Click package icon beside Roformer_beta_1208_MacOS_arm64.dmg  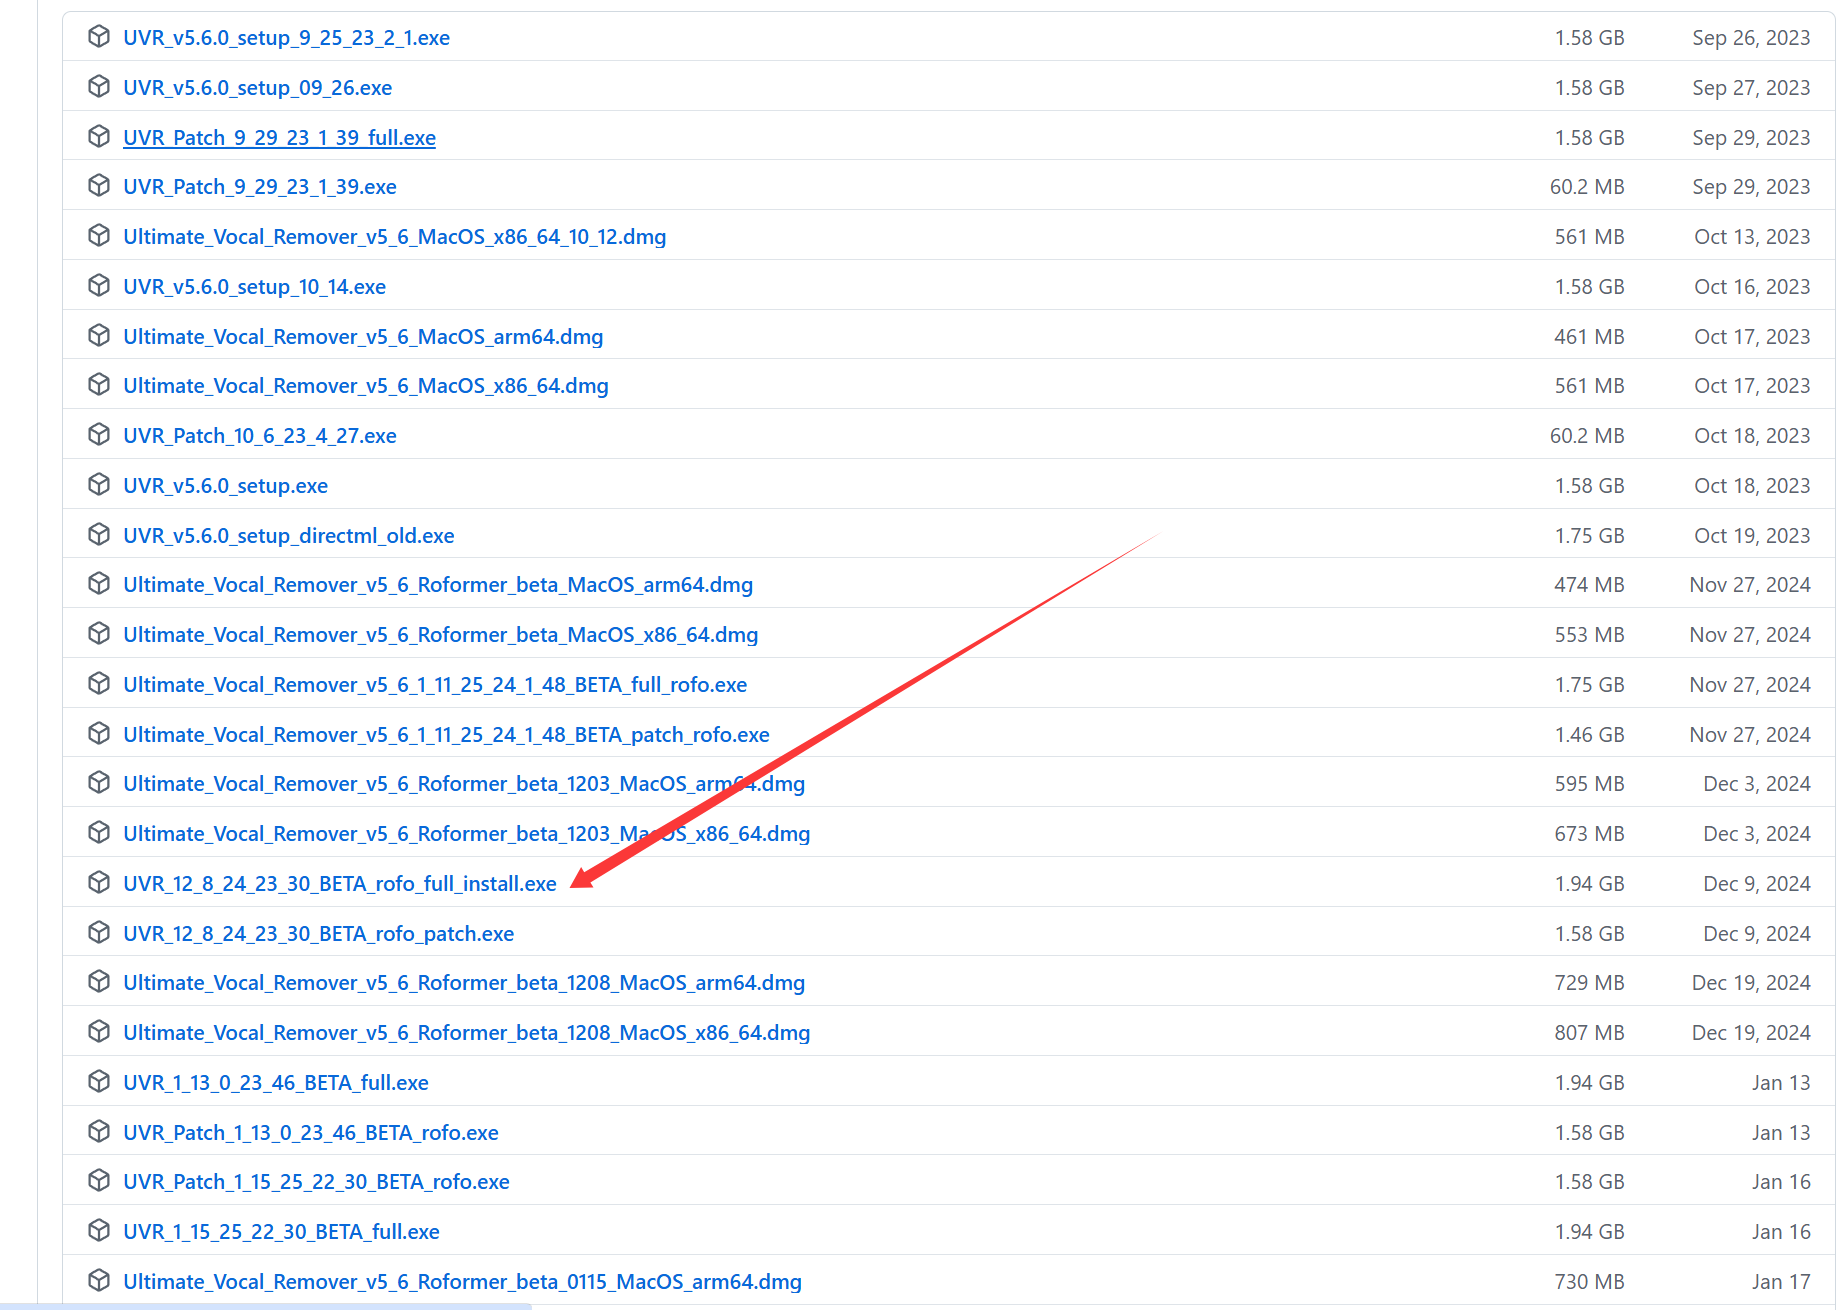click(99, 982)
